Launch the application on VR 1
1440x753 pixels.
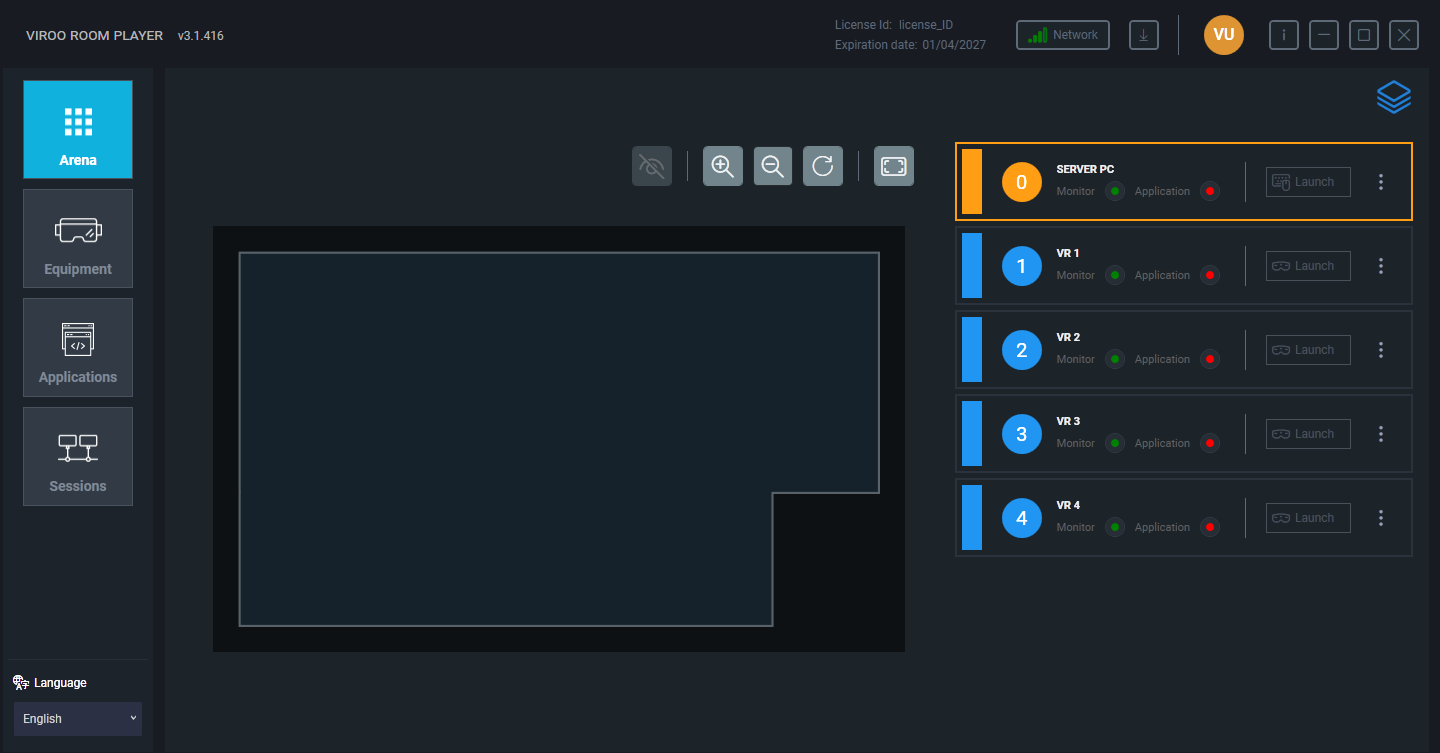1308,266
